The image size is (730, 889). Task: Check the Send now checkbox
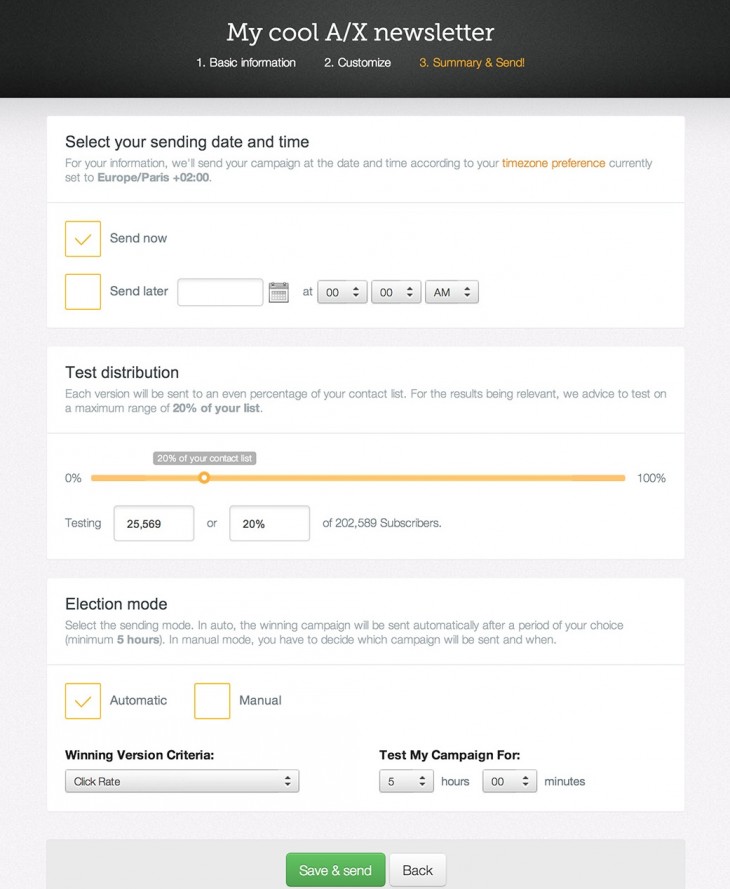[x=83, y=239]
